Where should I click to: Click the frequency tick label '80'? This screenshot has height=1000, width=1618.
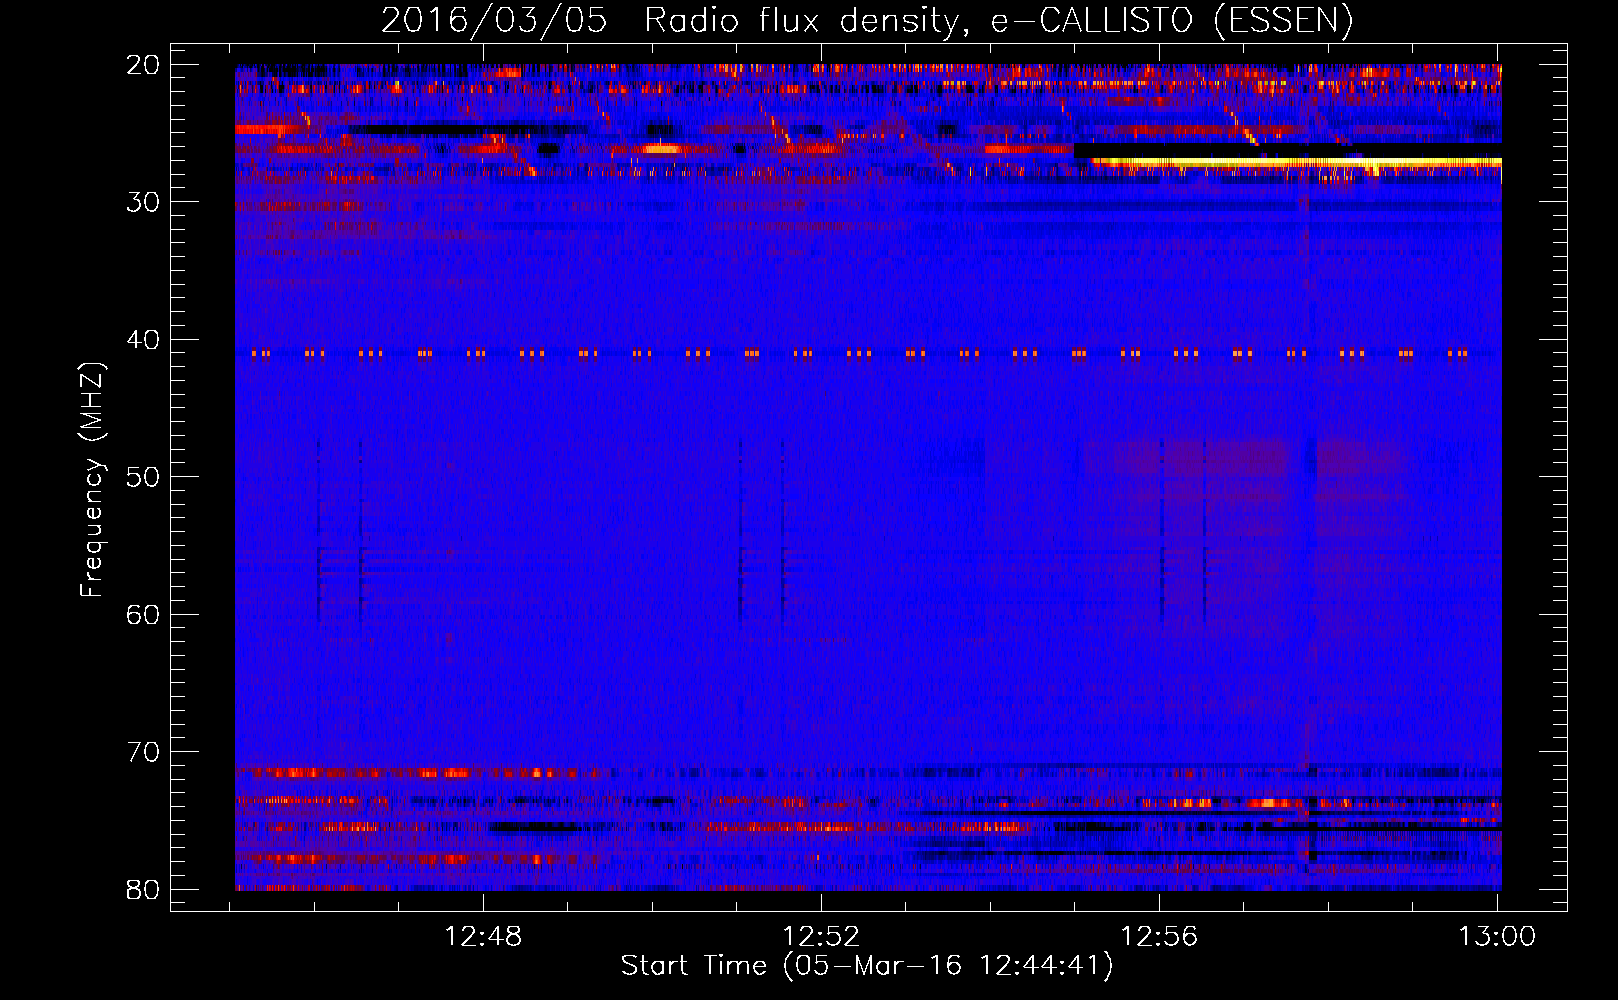(144, 890)
